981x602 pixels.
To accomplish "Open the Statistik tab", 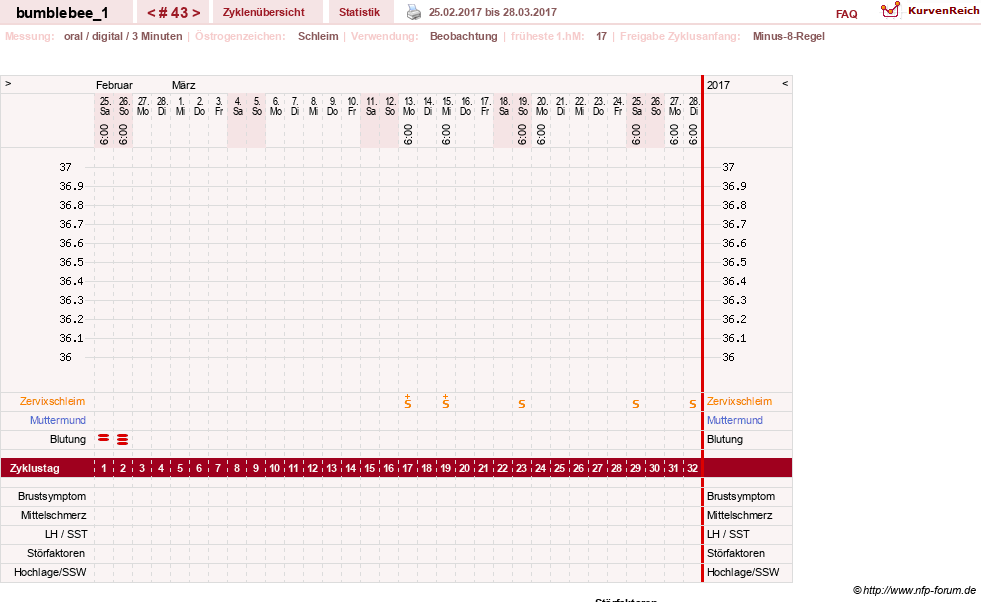I will (359, 13).
